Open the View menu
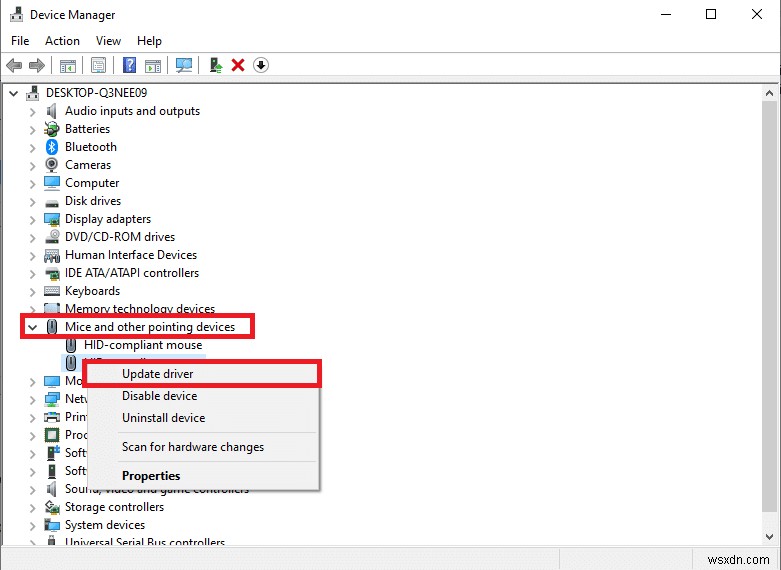 (x=108, y=41)
